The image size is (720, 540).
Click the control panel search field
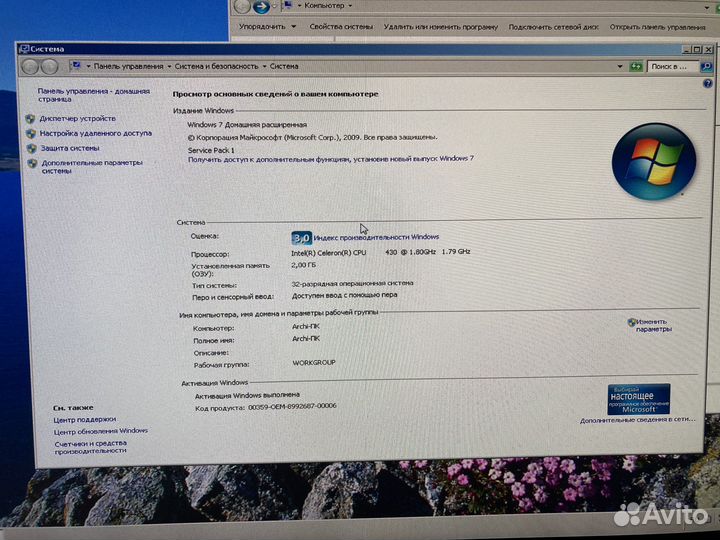668,66
